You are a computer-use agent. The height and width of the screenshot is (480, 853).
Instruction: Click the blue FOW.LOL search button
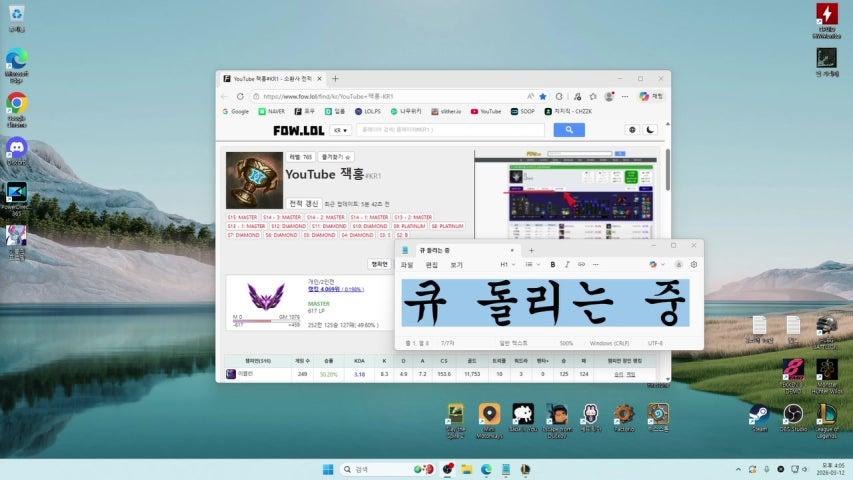click(569, 130)
